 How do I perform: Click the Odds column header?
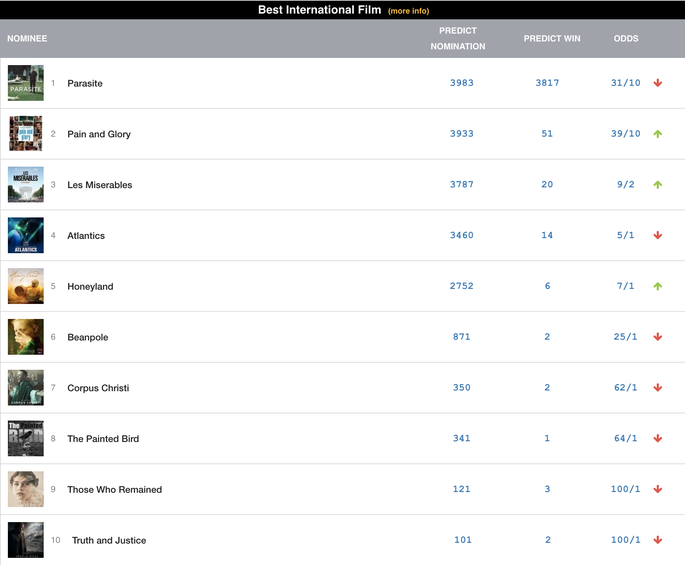point(626,38)
